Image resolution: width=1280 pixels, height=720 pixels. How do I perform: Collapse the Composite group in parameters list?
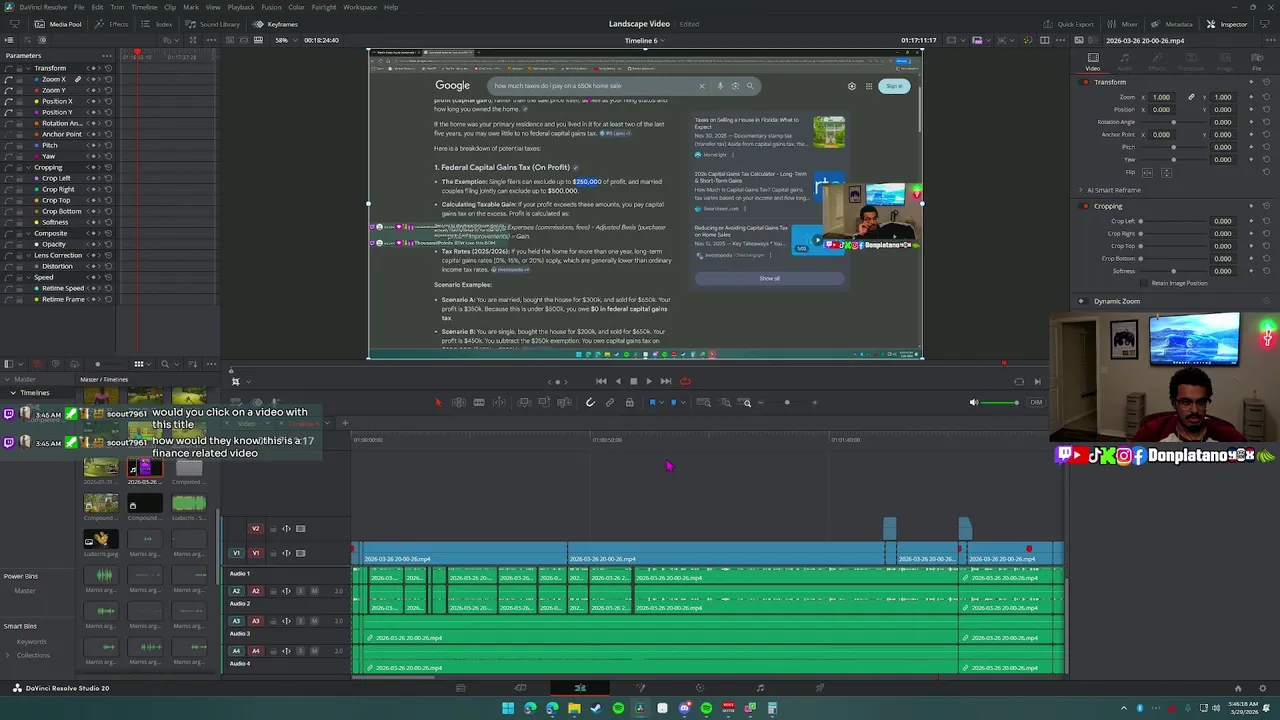29,233
